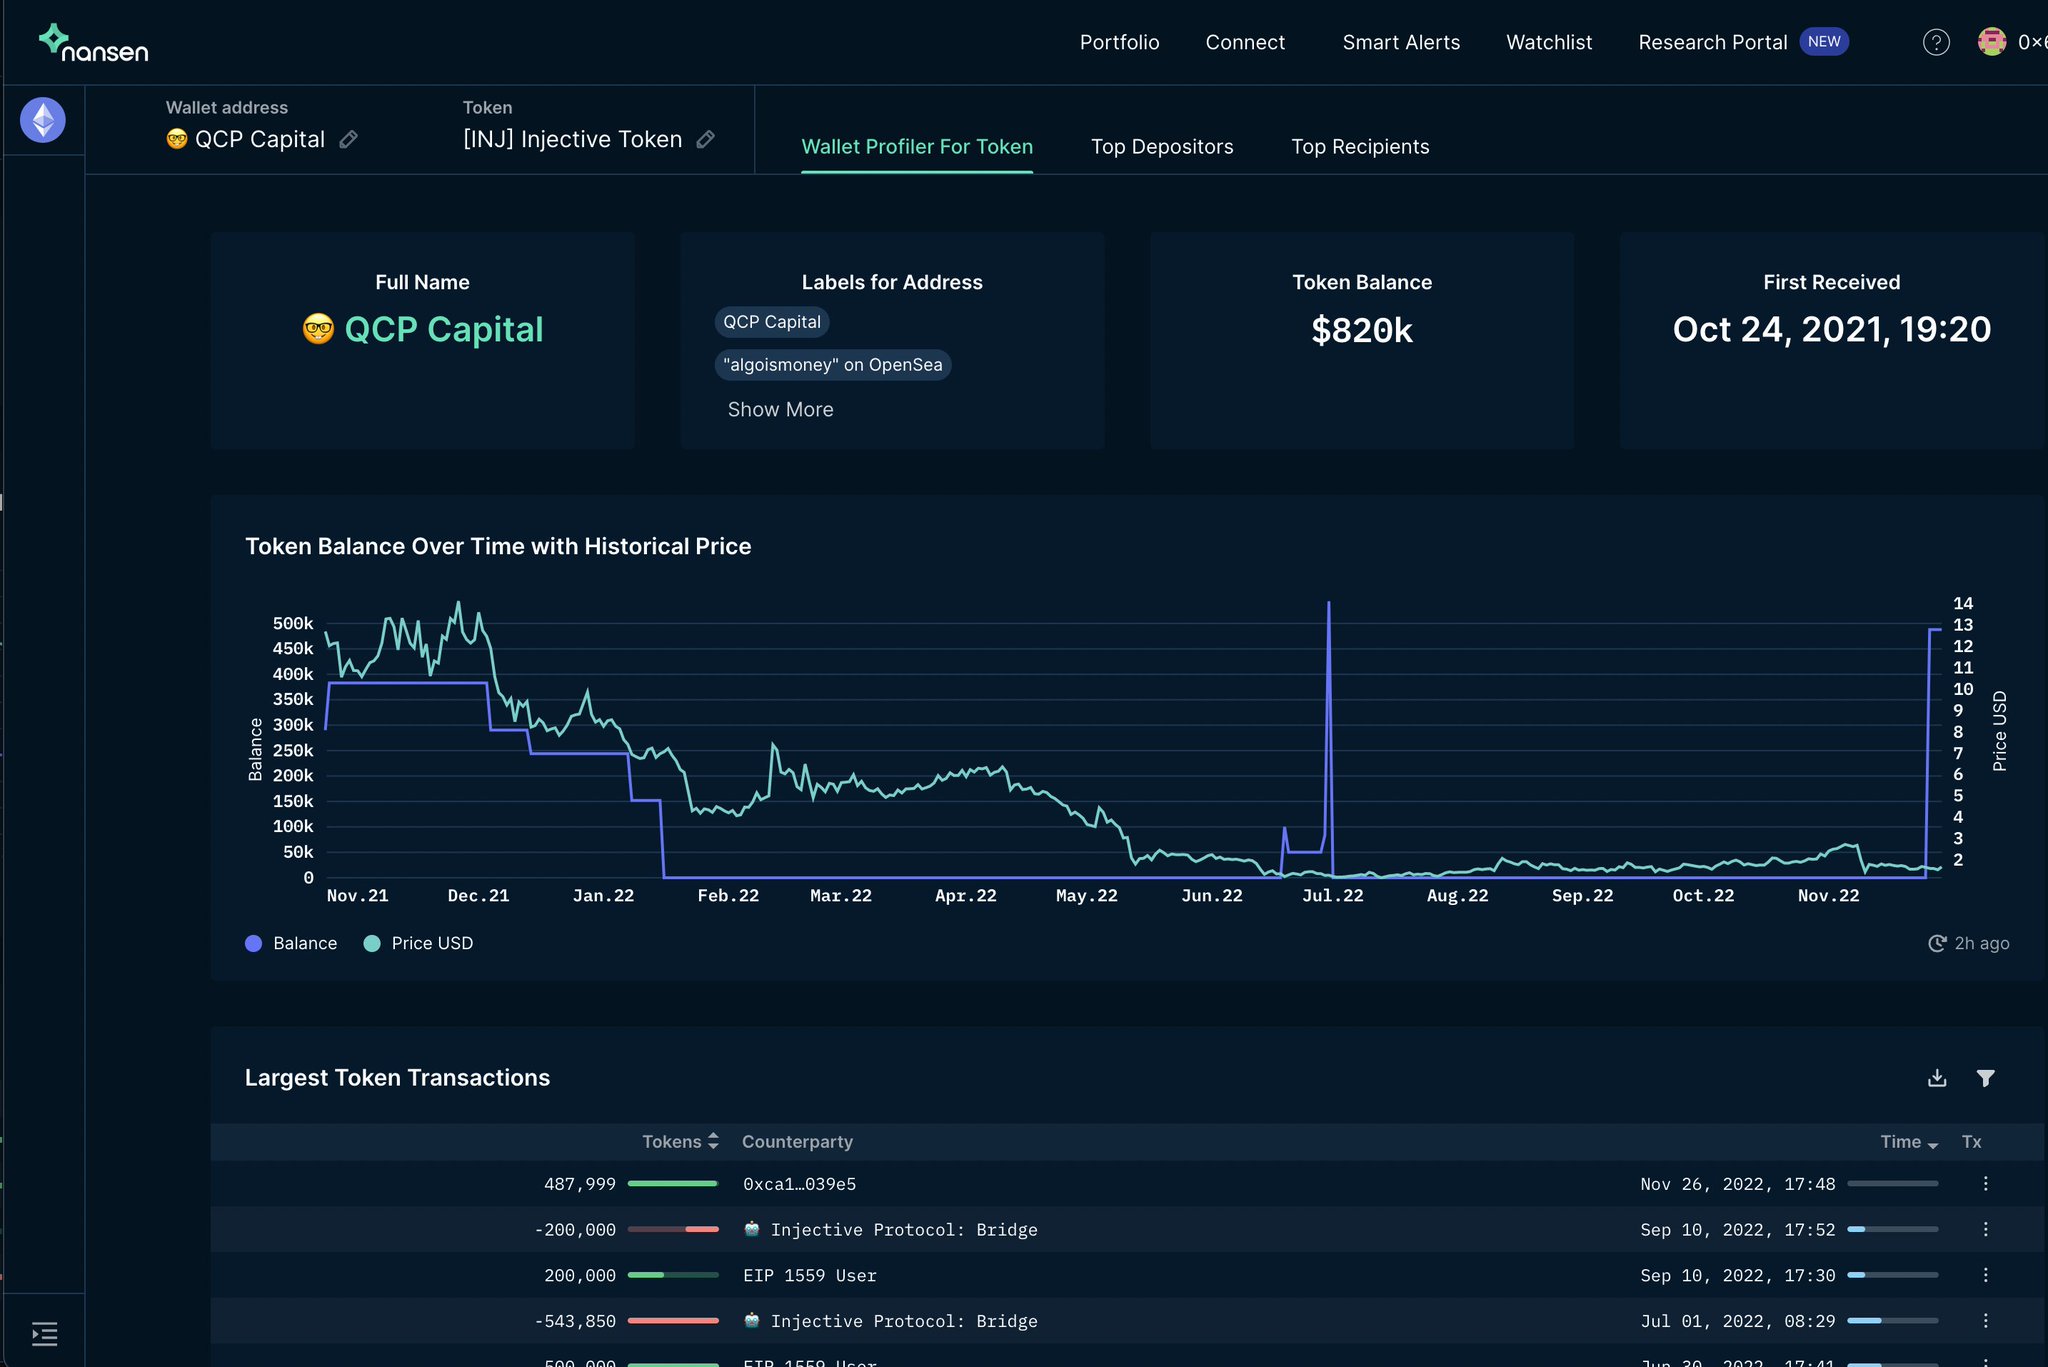Click the profile avatar next to 0x6
Image resolution: width=2048 pixels, height=1367 pixels.
click(x=1991, y=42)
